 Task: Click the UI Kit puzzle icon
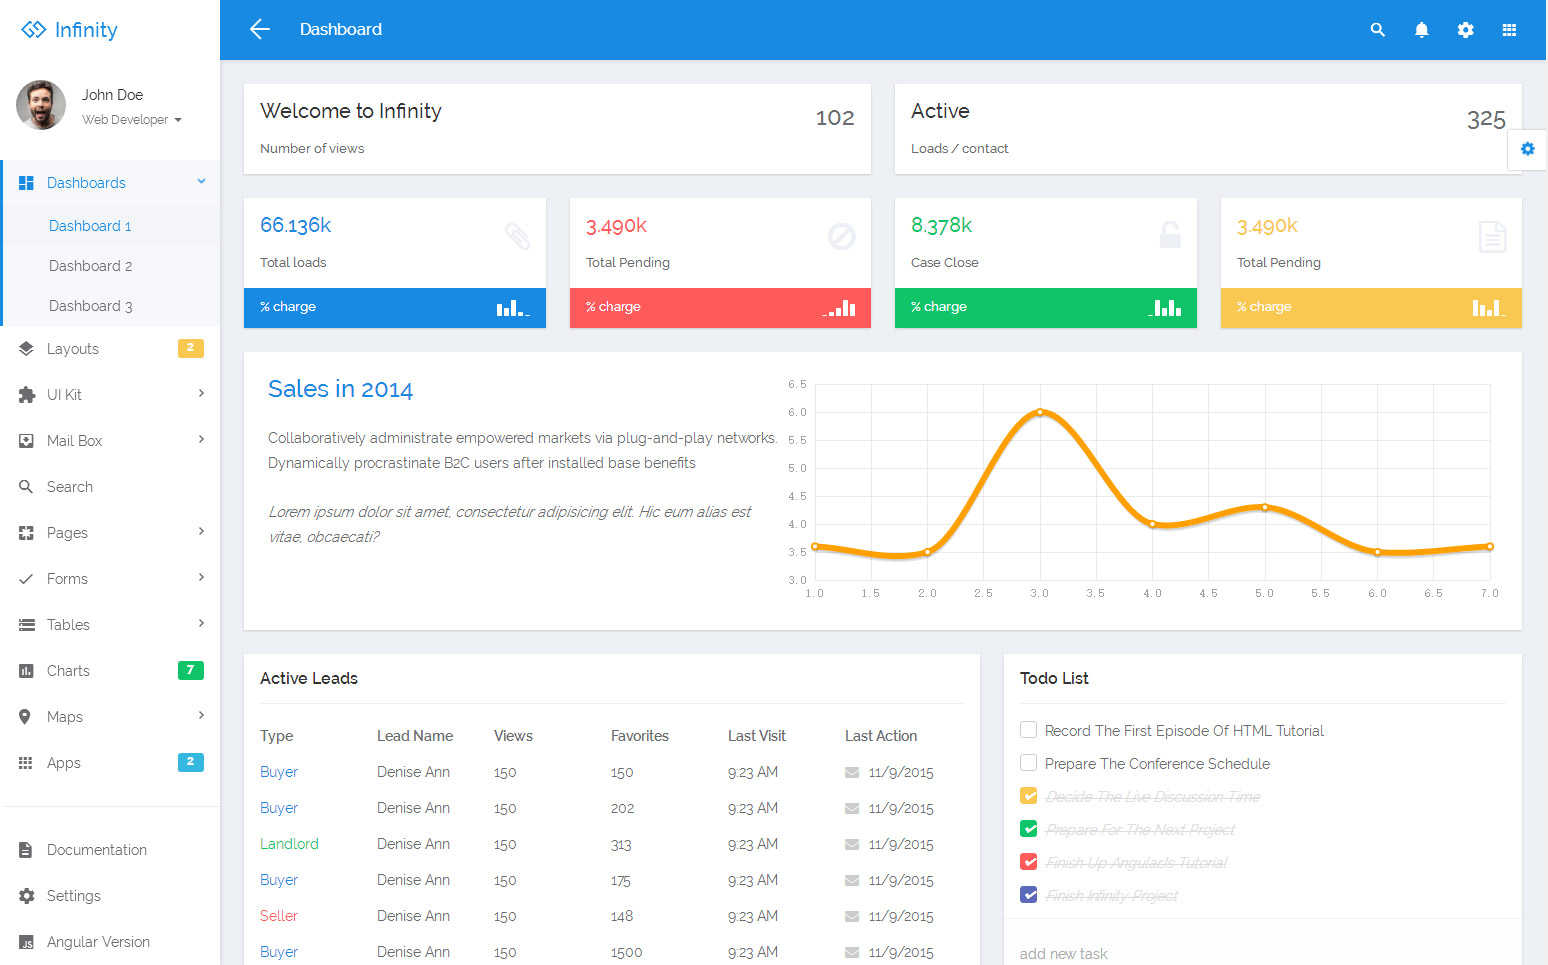26,395
